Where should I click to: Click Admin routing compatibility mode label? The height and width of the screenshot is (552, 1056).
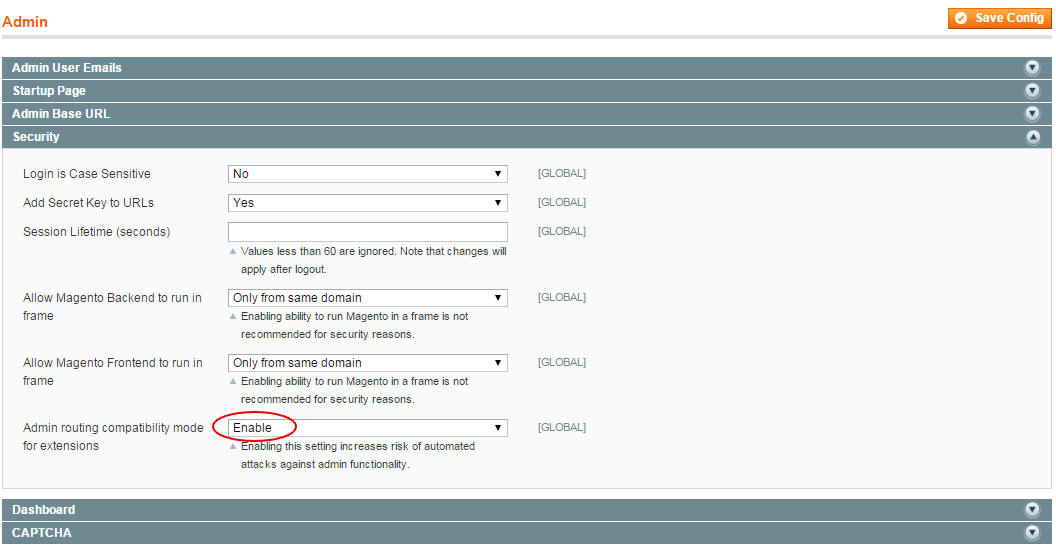tap(113, 437)
